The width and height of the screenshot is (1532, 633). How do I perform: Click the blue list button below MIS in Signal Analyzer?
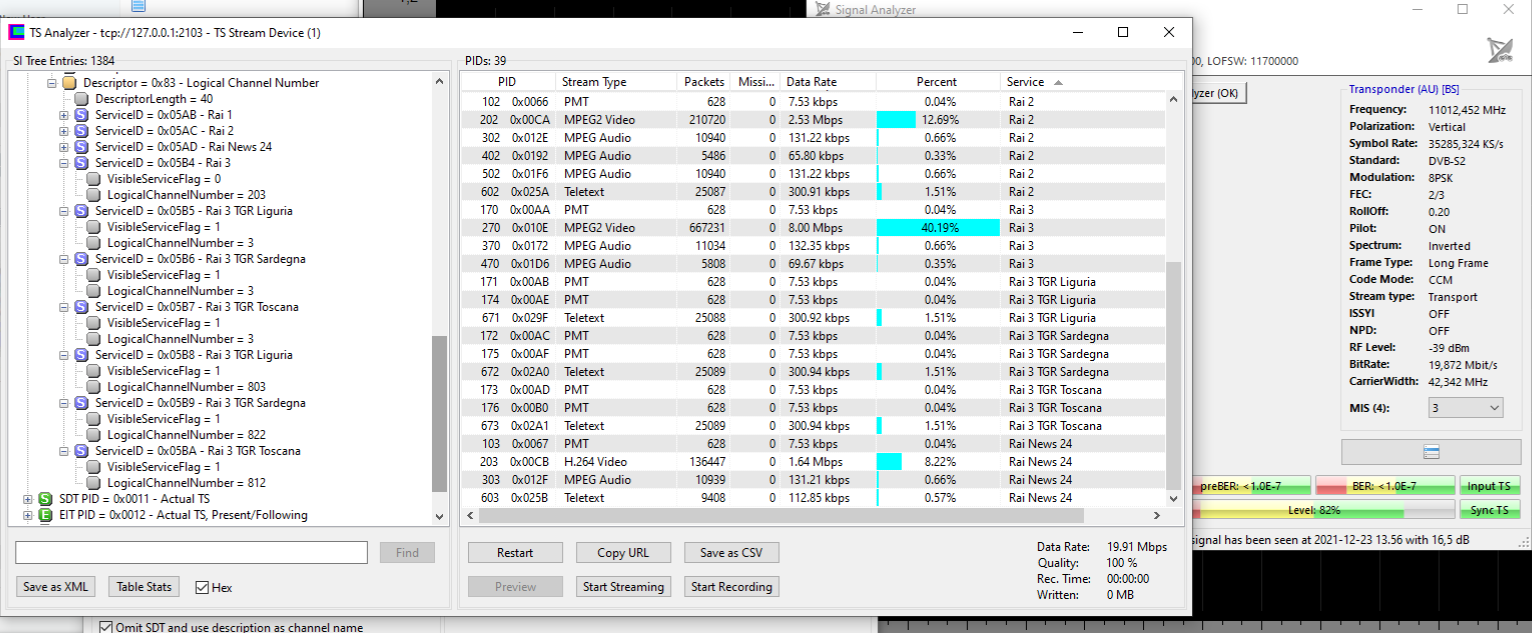[x=1431, y=452]
